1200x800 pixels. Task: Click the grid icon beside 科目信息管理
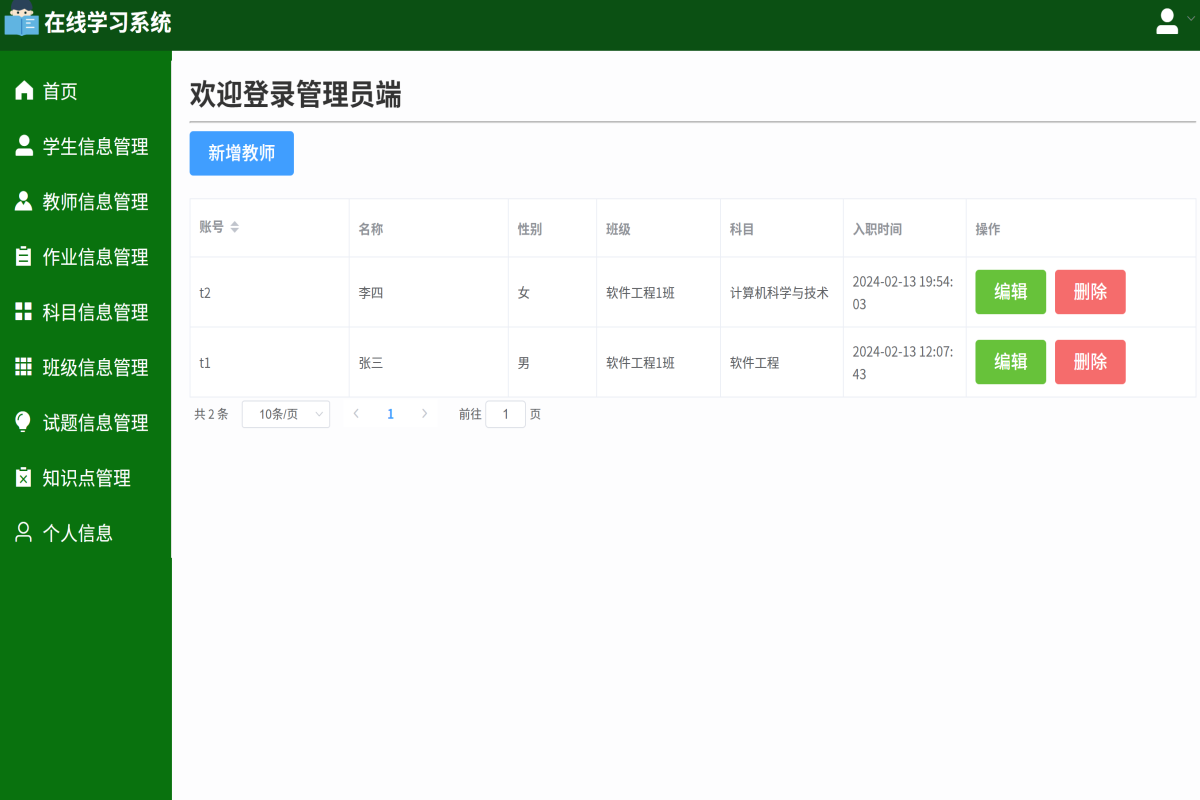click(x=23, y=311)
